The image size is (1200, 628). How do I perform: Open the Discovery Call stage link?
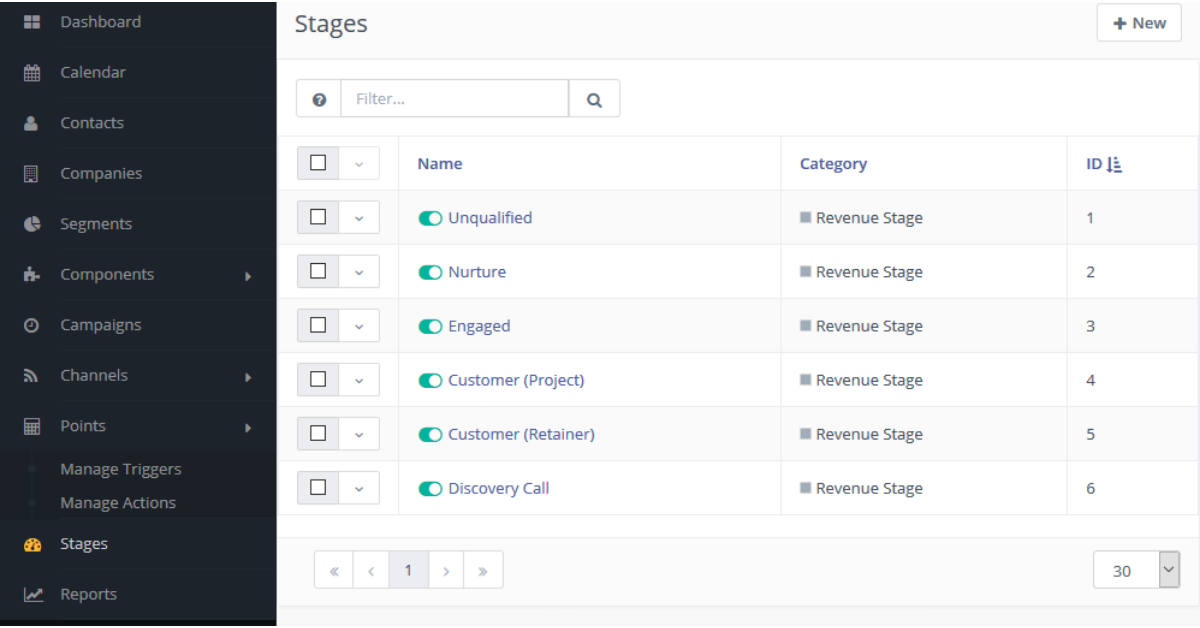[498, 488]
